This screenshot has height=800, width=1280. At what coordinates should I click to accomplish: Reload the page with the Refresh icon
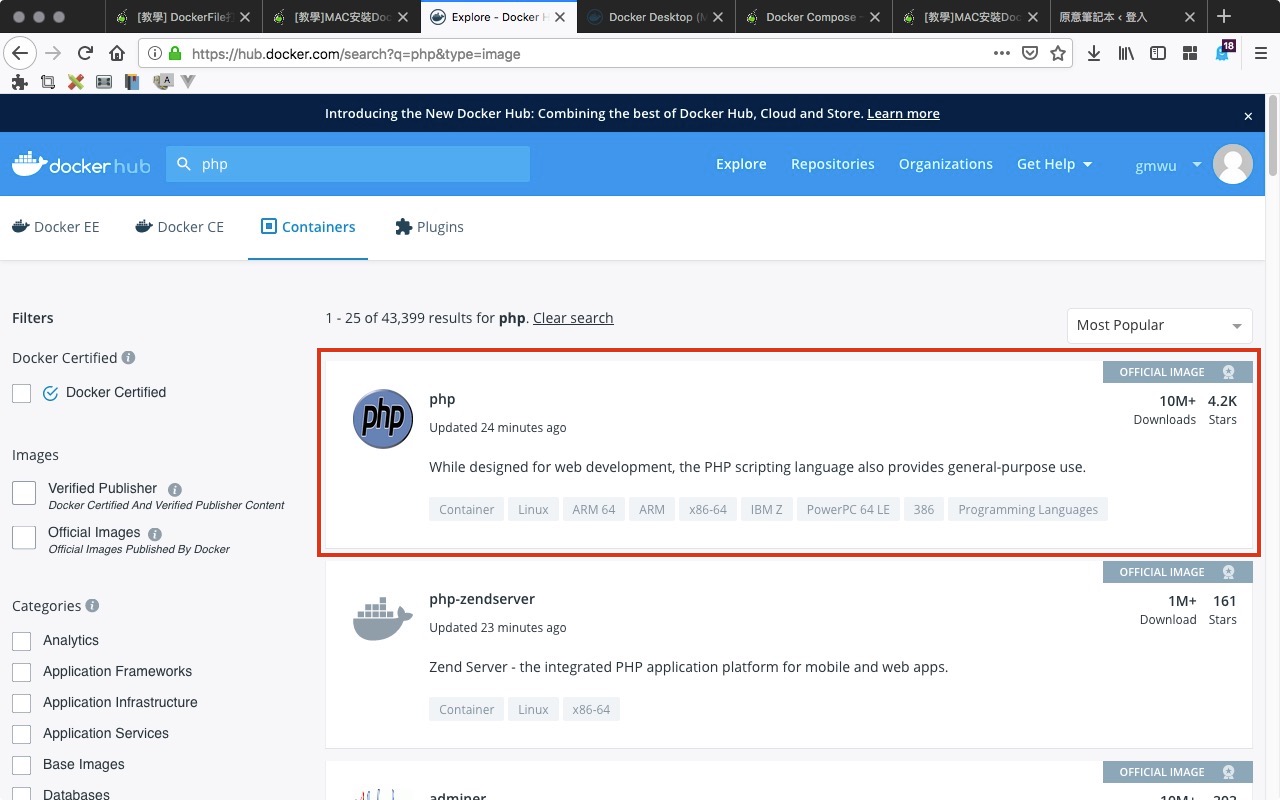point(85,54)
